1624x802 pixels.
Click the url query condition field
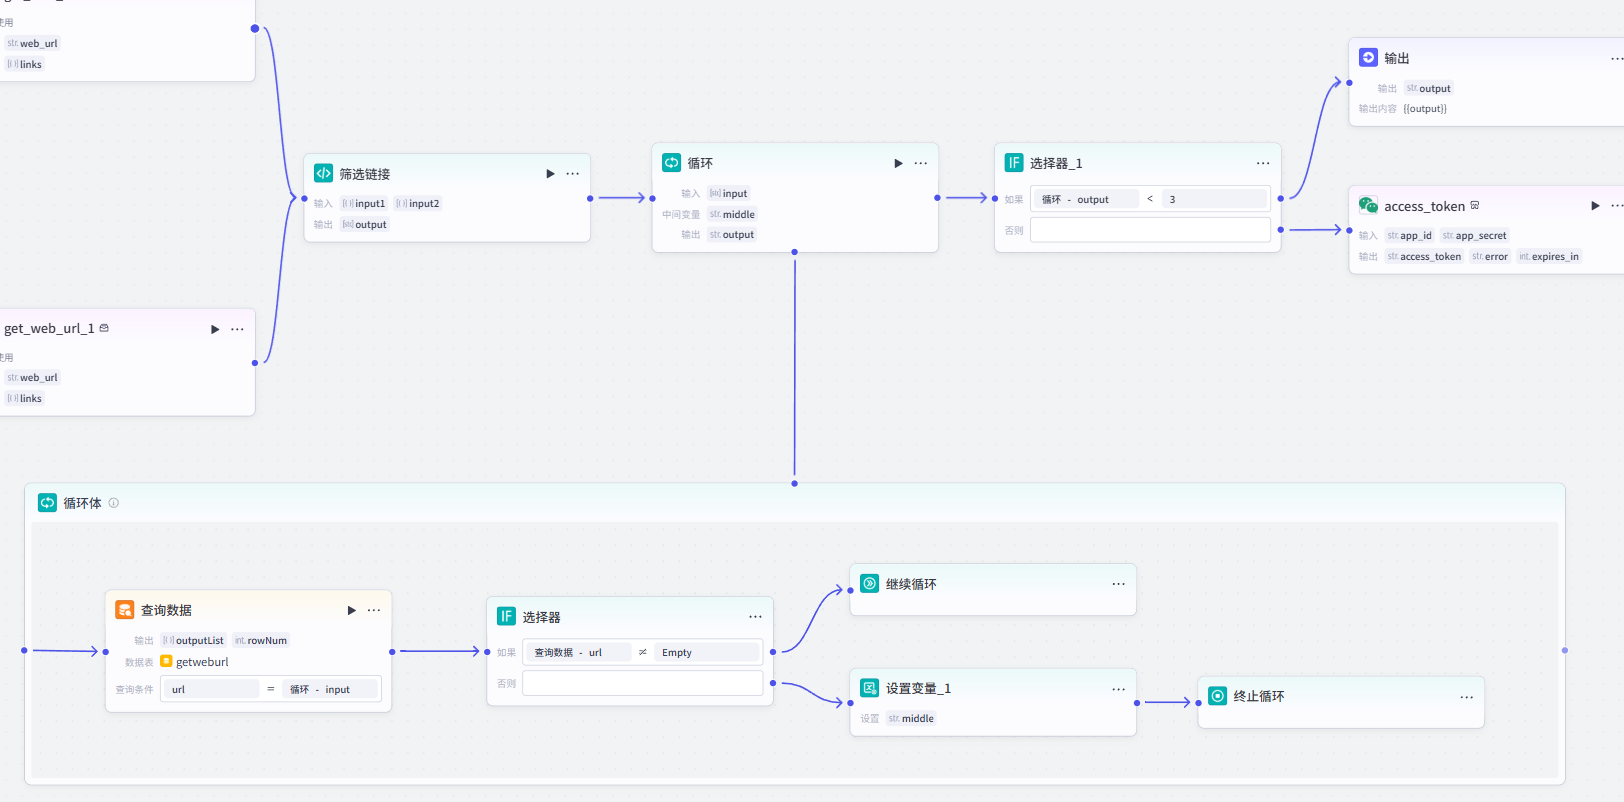click(x=212, y=689)
